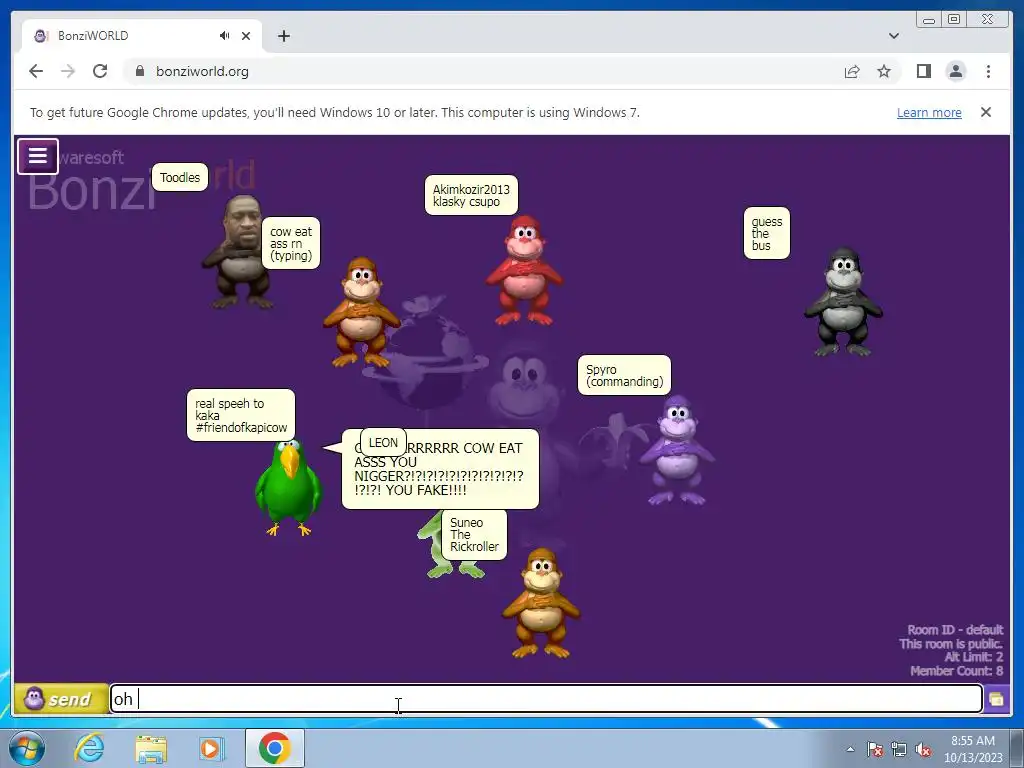Screen dimensions: 1024x768
Task: Close the BonziWORLD tab
Action: pyautogui.click(x=246, y=36)
